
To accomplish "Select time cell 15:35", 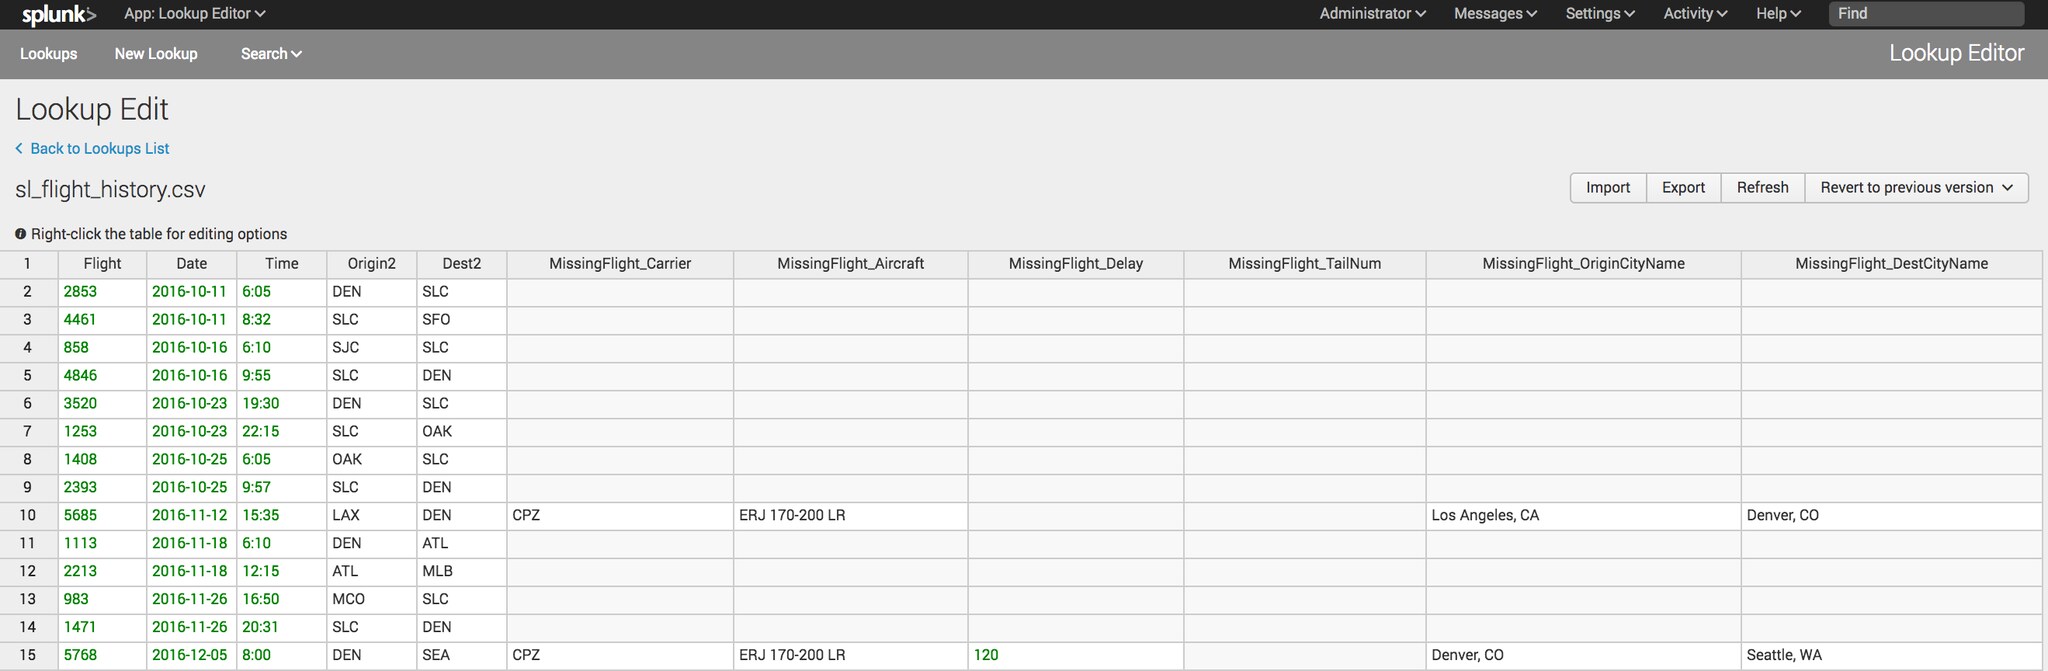I will [282, 516].
